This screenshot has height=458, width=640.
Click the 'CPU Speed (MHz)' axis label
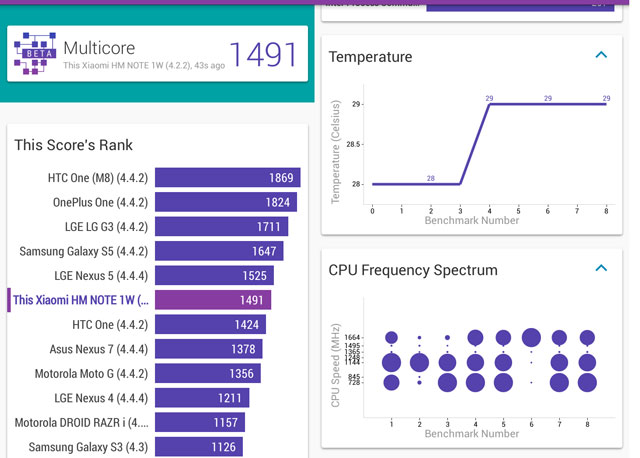tap(335, 365)
